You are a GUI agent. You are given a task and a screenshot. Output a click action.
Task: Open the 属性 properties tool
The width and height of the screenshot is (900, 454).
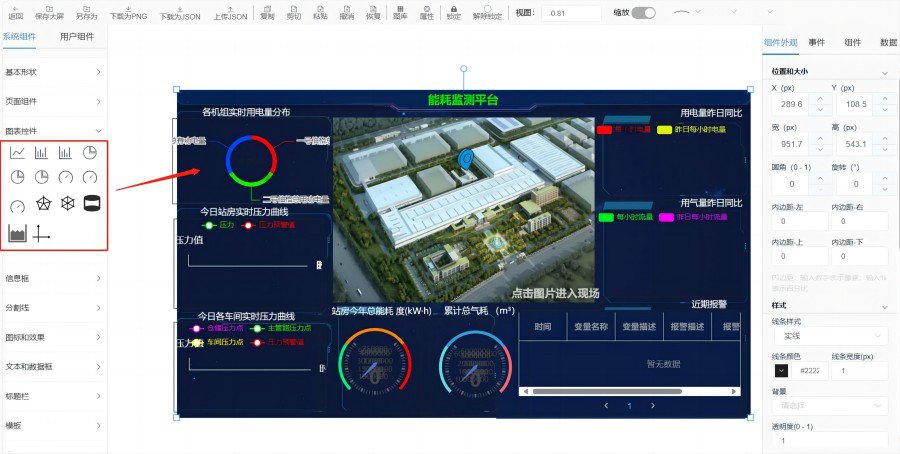tap(426, 13)
